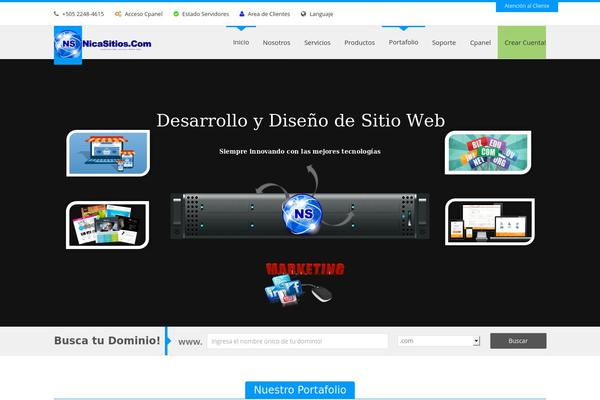Click the NicaSitios.Com logo
The height and width of the screenshot is (400, 600).
pos(103,45)
